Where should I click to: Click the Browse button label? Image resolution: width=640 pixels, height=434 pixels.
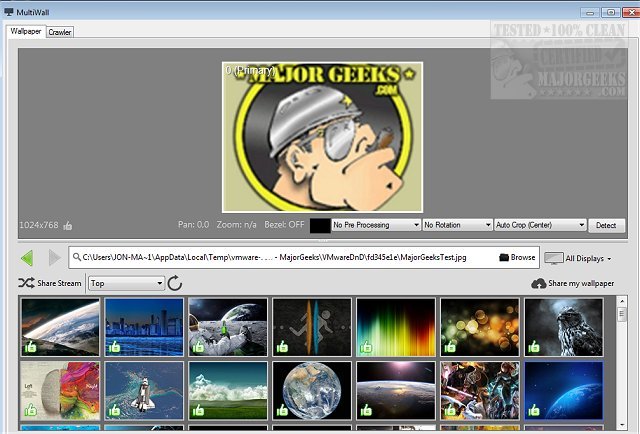(522, 257)
